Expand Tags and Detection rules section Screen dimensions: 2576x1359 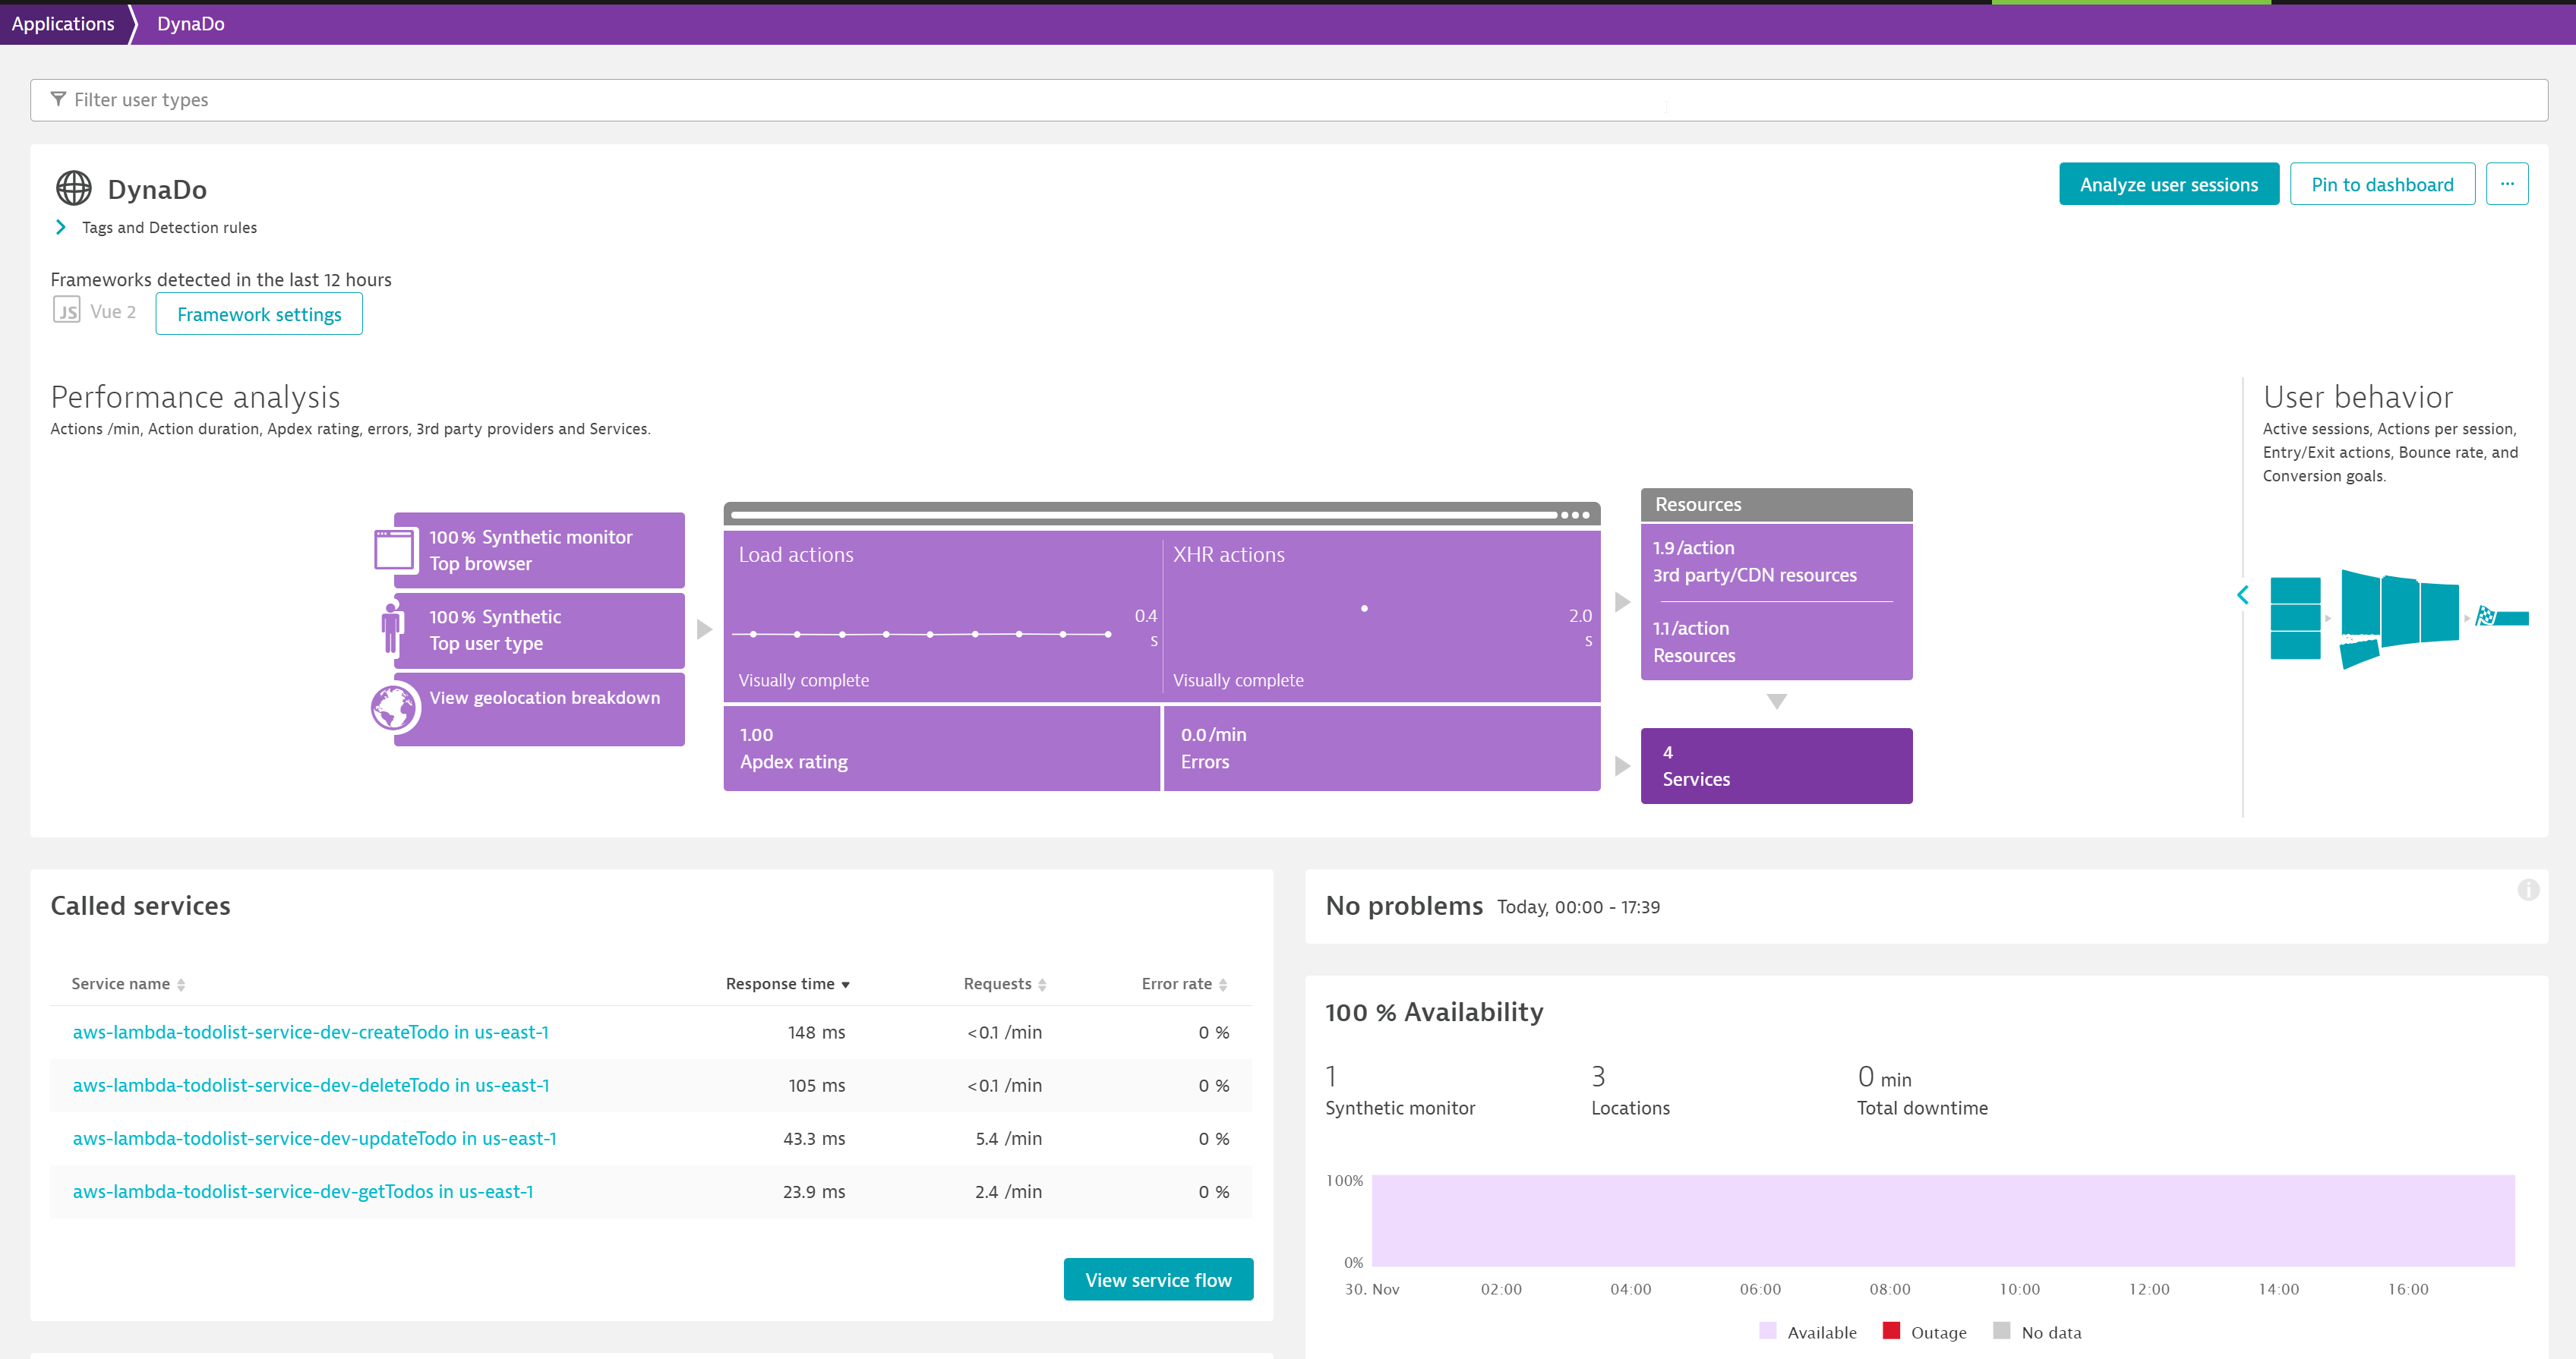pos(60,226)
